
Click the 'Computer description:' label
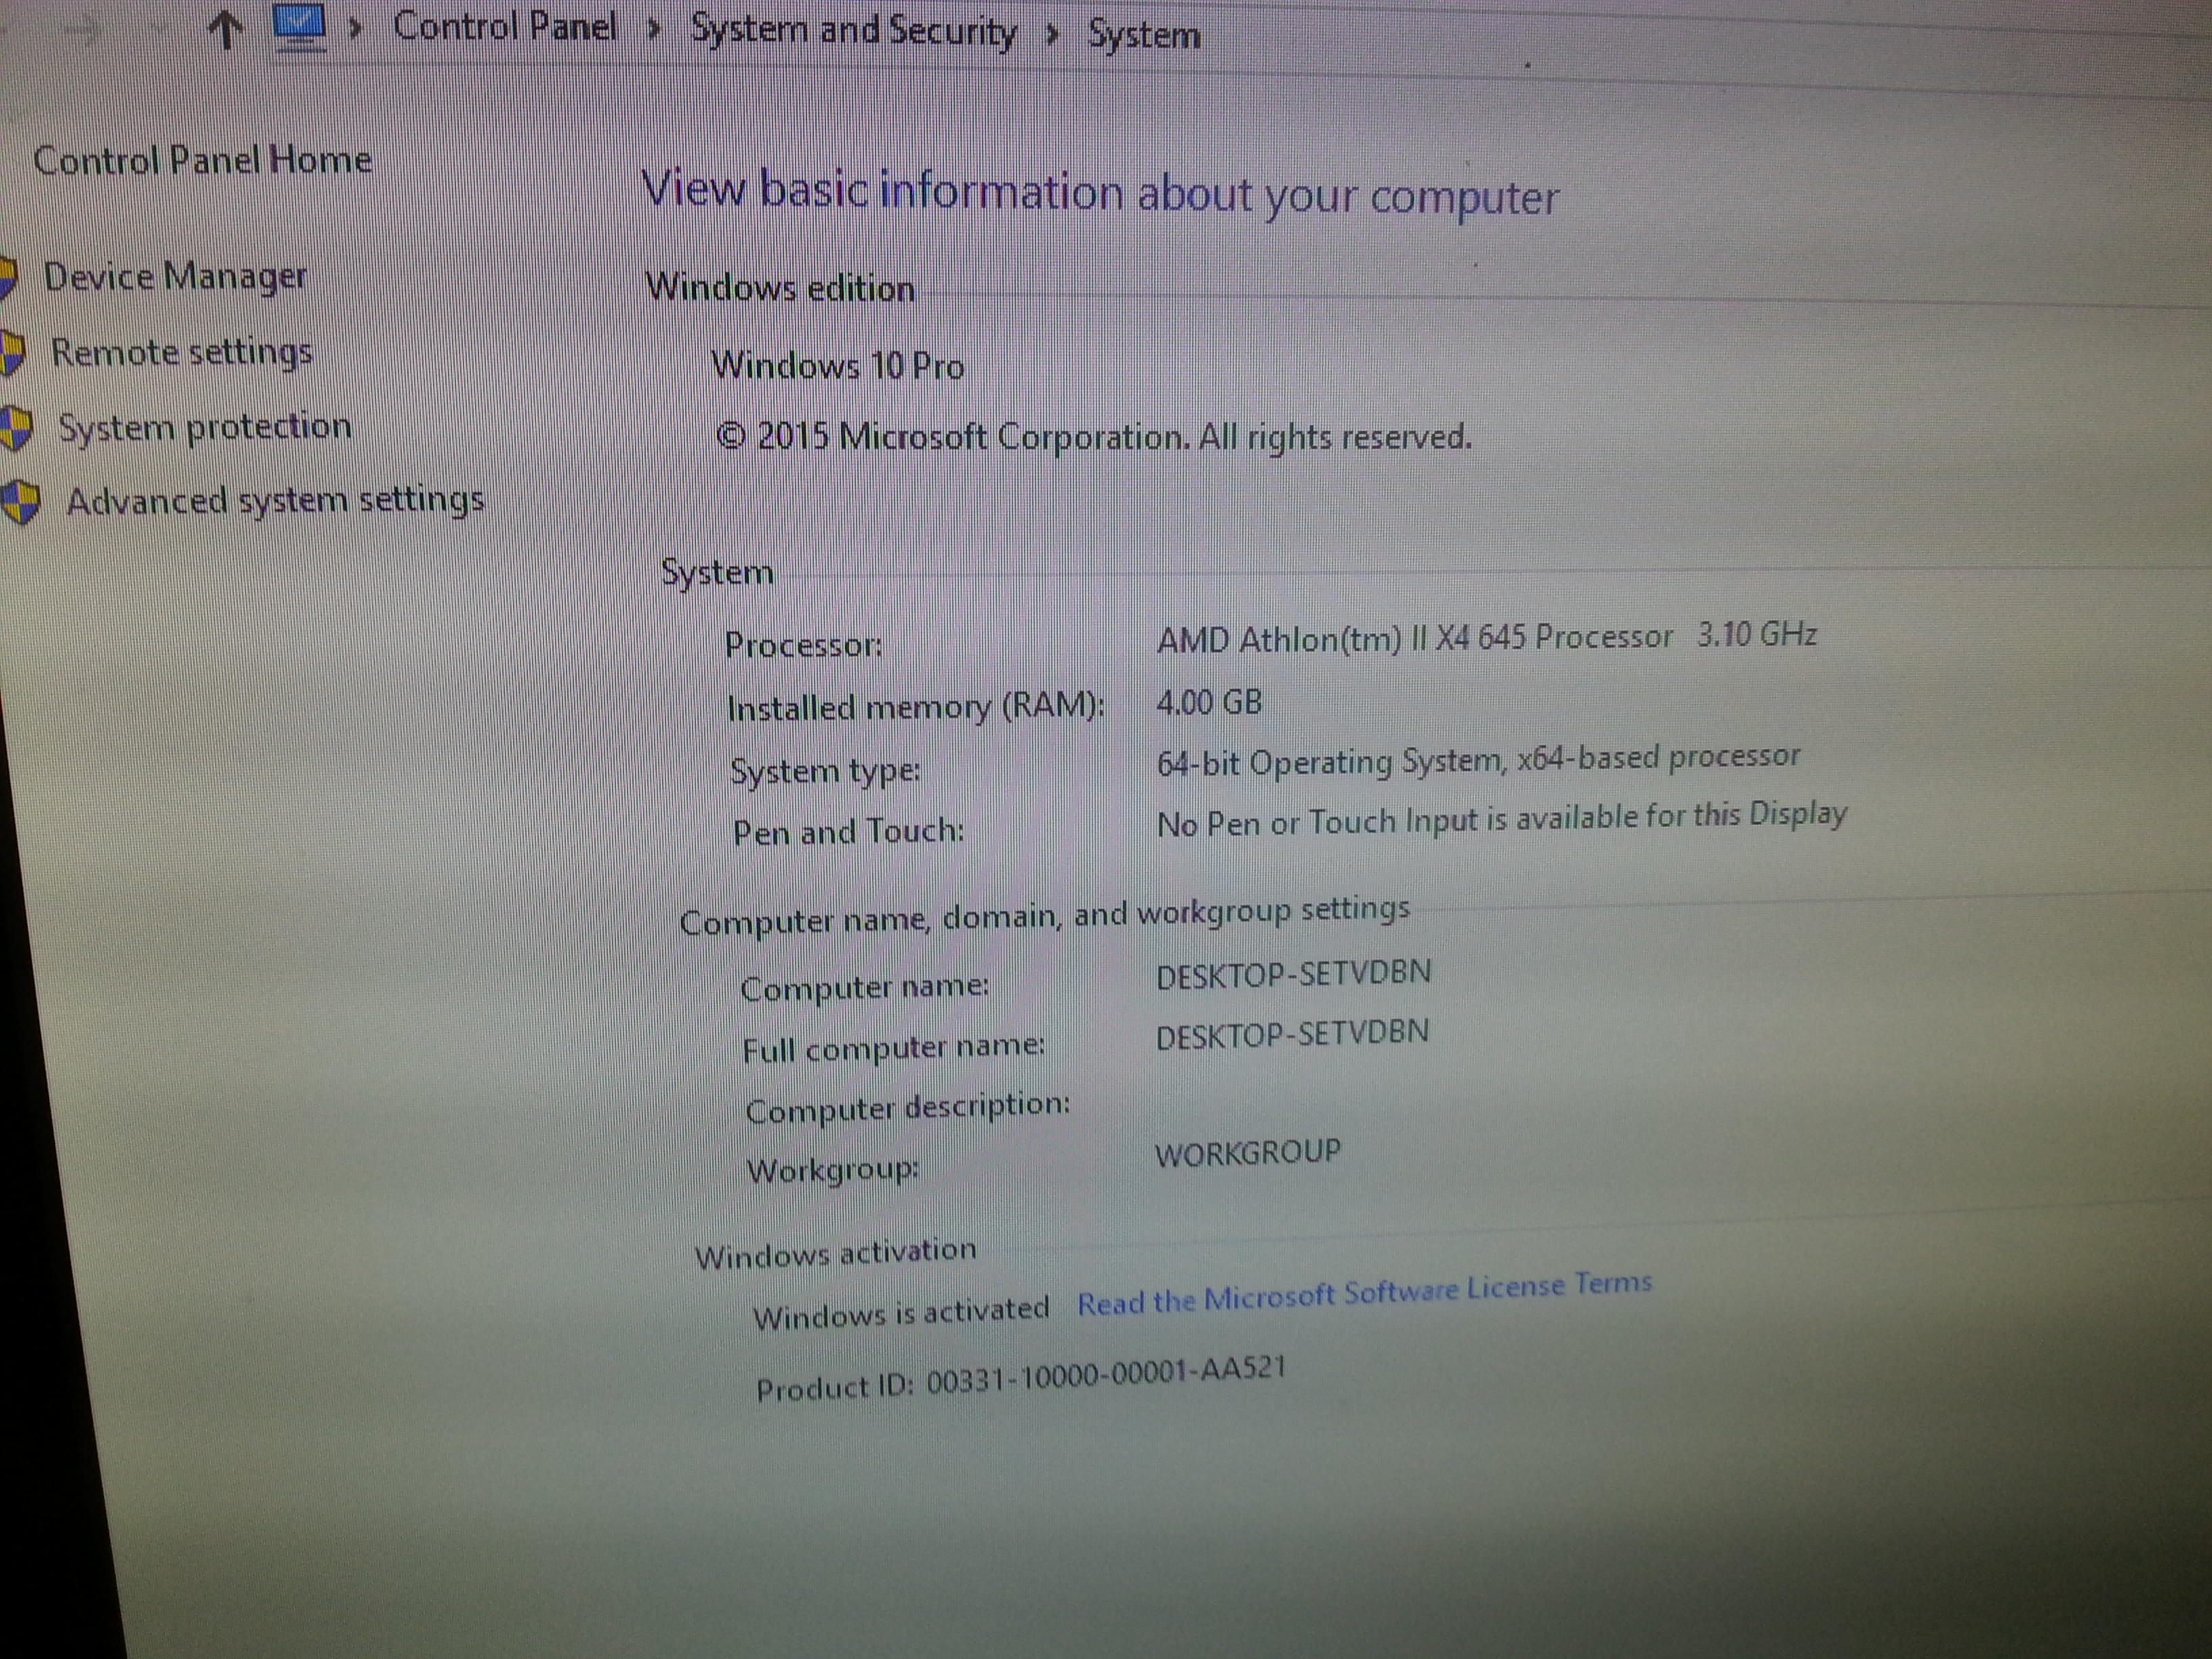[907, 1108]
